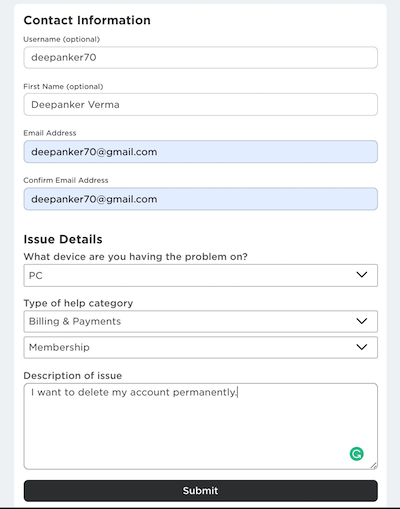Image resolution: width=400 pixels, height=509 pixels.
Task: Submit the support request form
Action: (200, 491)
